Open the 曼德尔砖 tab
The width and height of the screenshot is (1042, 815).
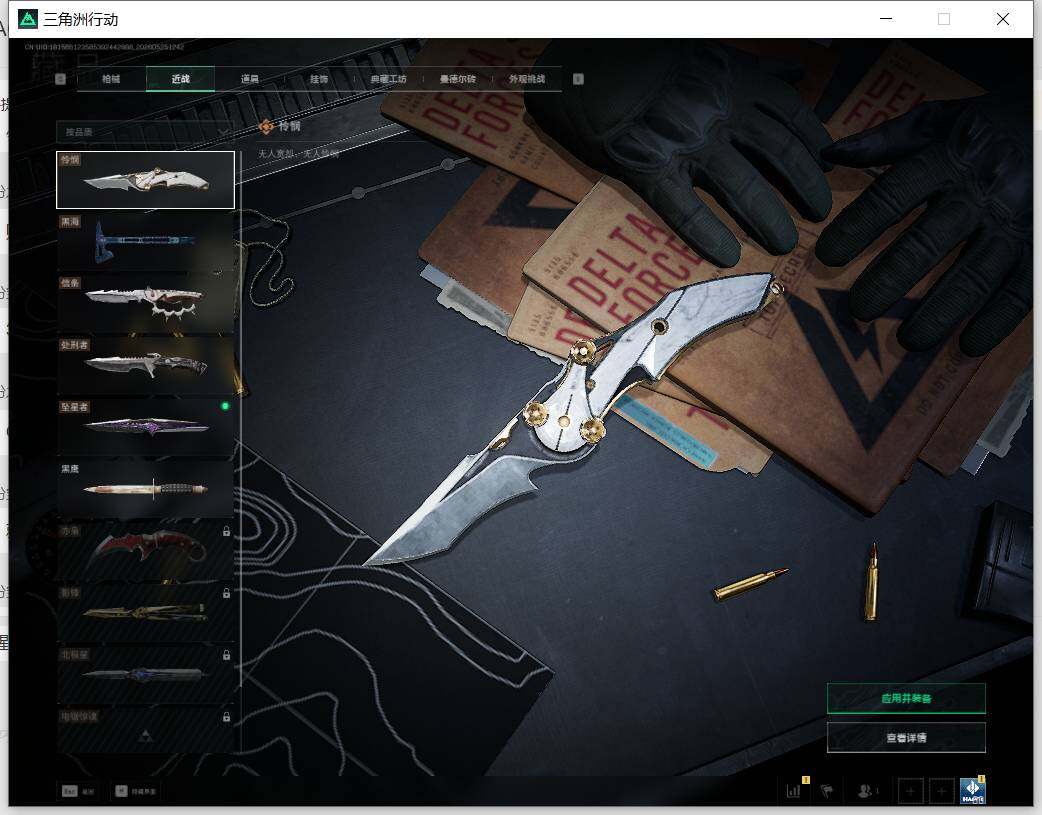click(457, 79)
